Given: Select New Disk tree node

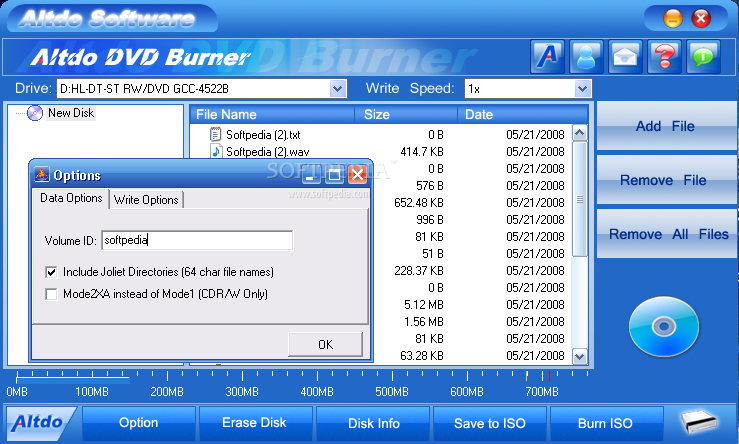Looking at the screenshot, I should (71, 113).
